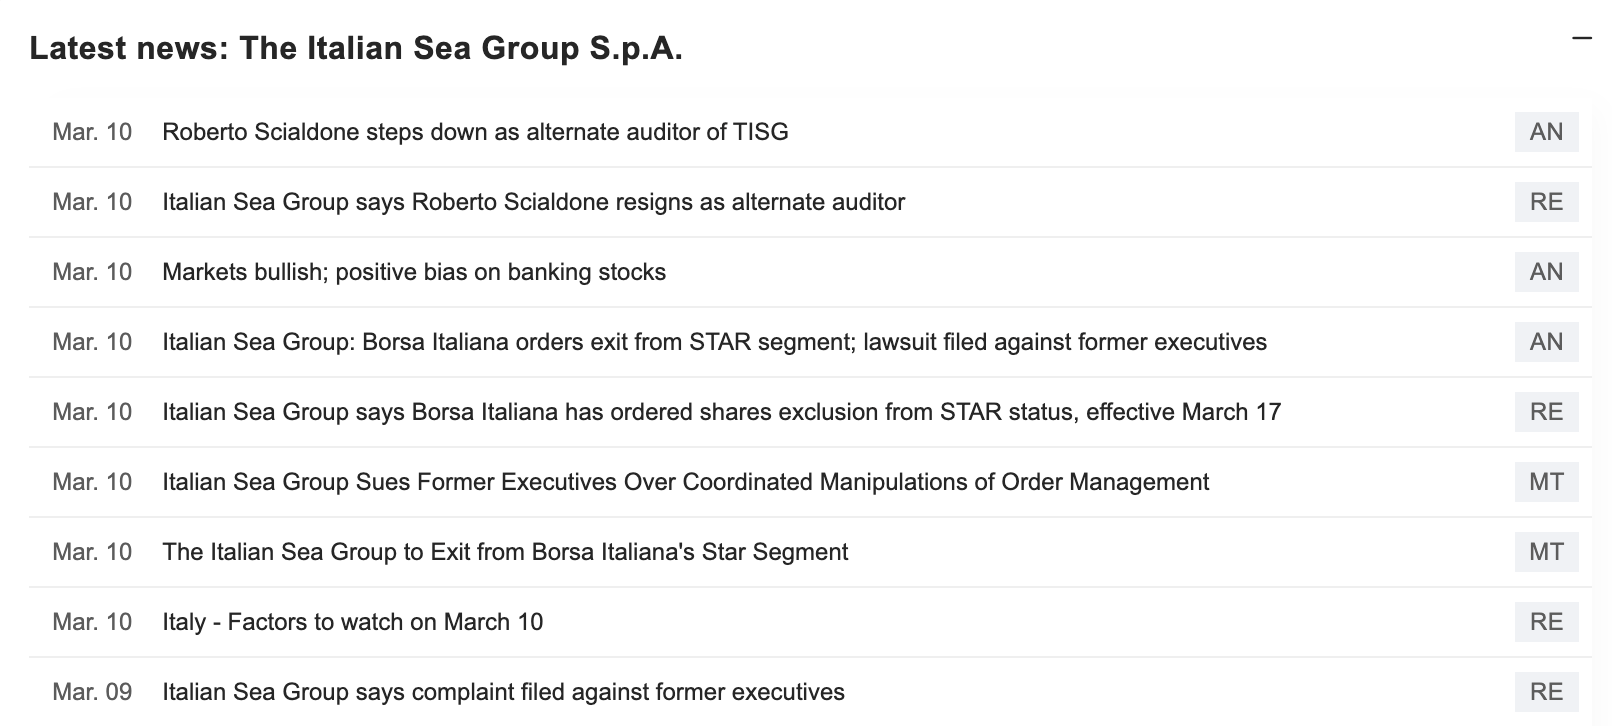Click RE badge on Factors to watch row

[1546, 622]
